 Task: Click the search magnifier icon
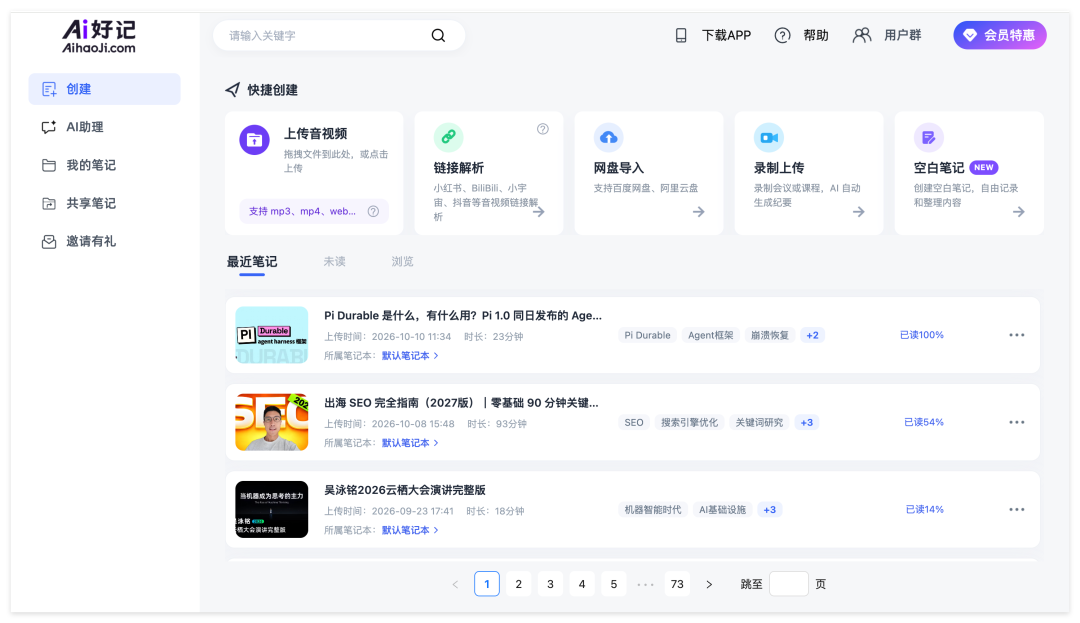coord(438,35)
